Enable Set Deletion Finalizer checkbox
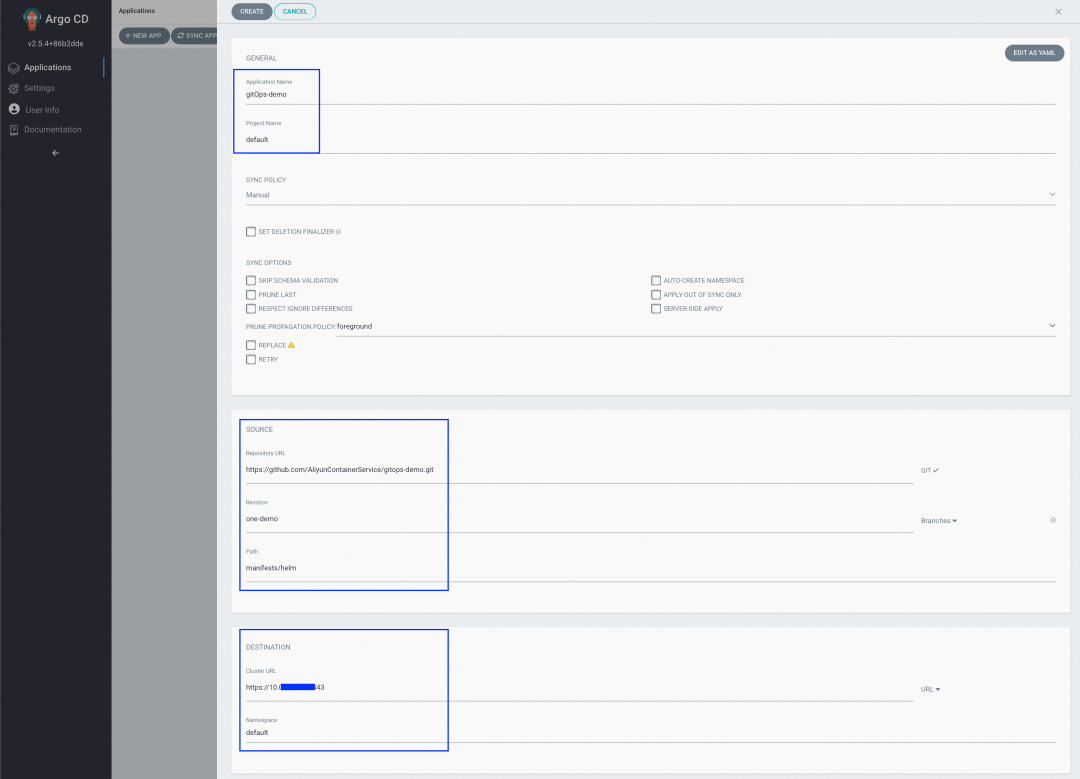The width and height of the screenshot is (1080, 779). (x=251, y=232)
